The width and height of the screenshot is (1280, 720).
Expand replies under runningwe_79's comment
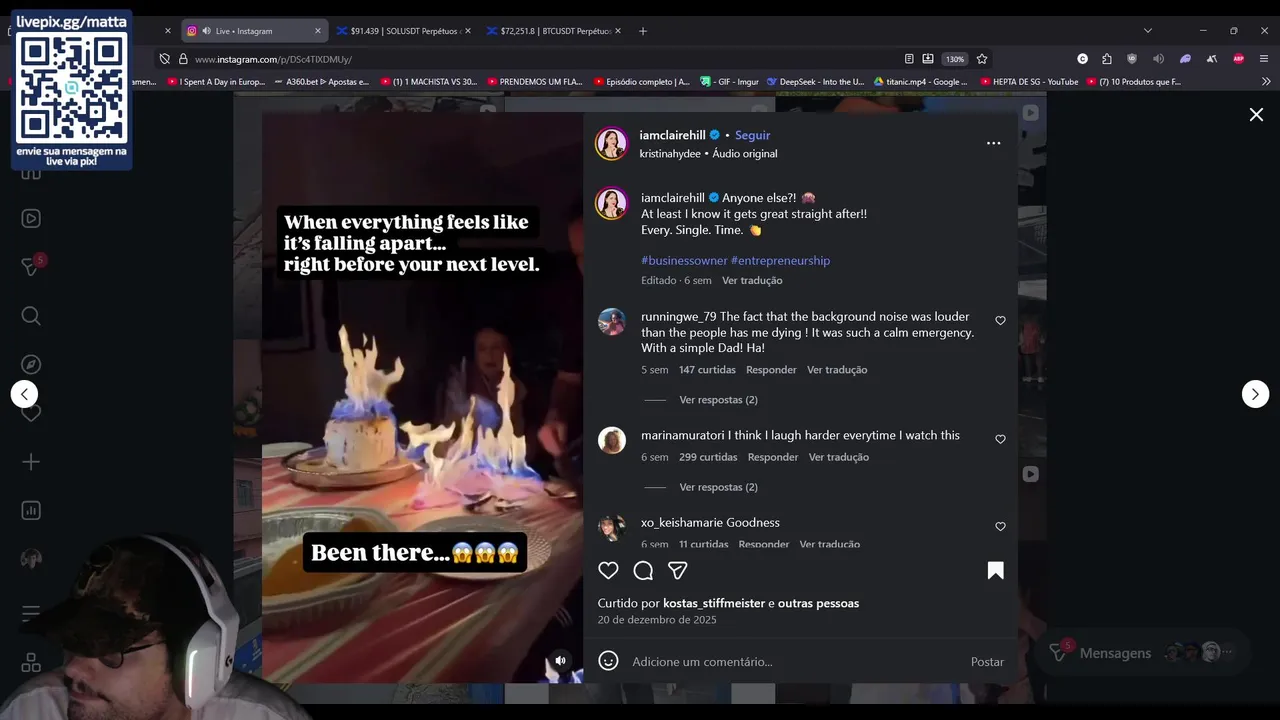pos(718,400)
